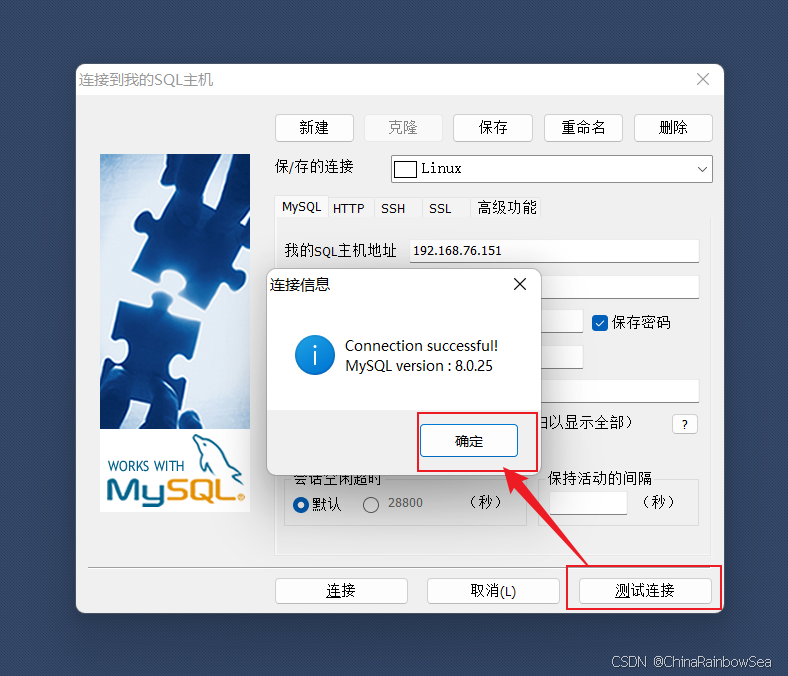
Task: Open the SSH tab
Action: point(392,208)
